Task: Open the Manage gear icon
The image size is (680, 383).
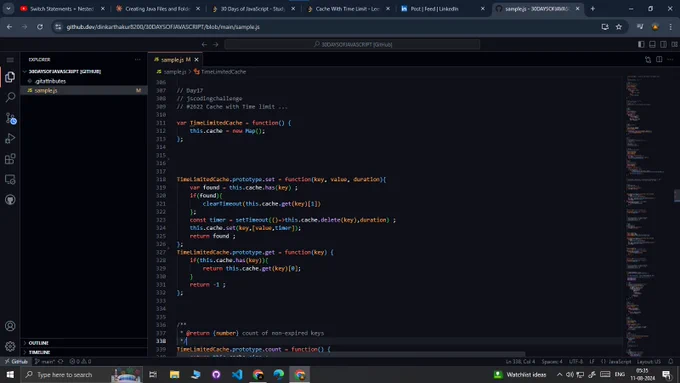Action: pyautogui.click(x=10, y=346)
